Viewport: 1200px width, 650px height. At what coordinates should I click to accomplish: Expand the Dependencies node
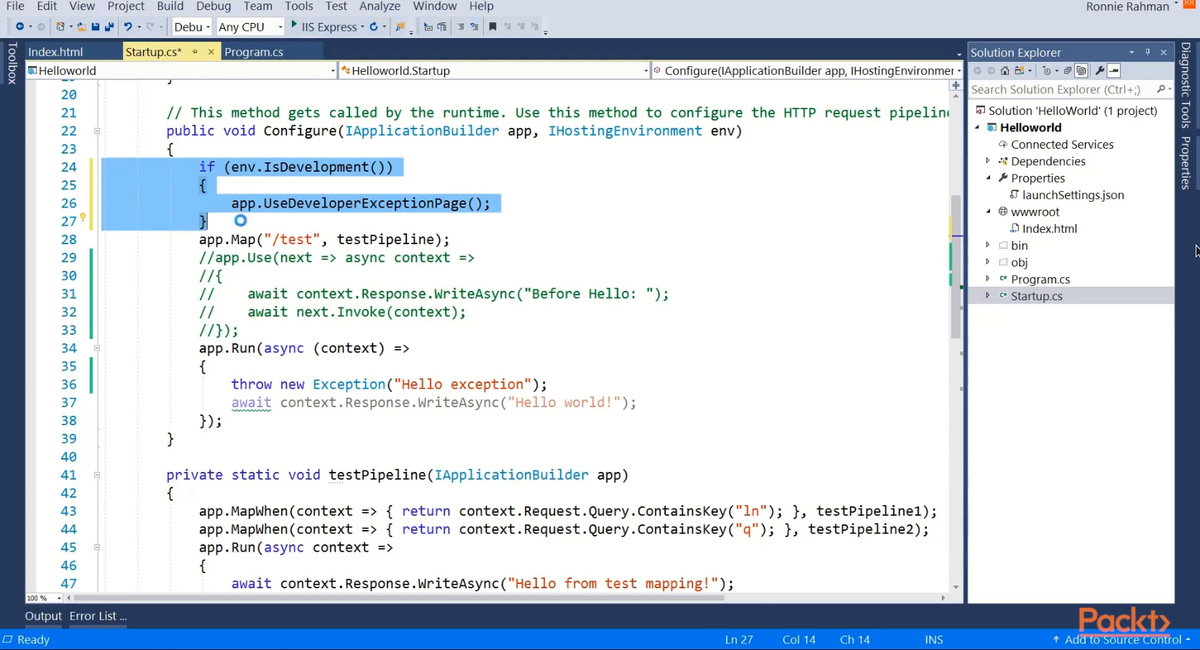pyautogui.click(x=988, y=161)
